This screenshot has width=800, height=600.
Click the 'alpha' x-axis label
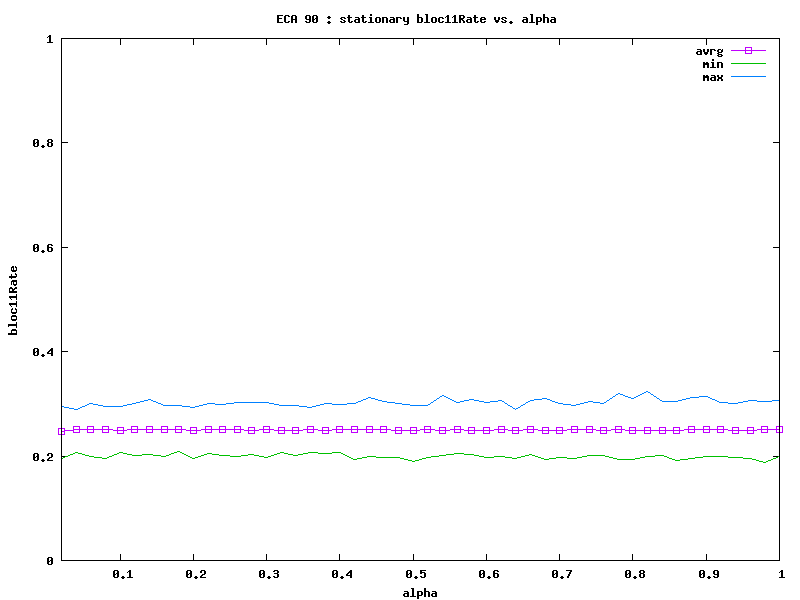(420, 592)
